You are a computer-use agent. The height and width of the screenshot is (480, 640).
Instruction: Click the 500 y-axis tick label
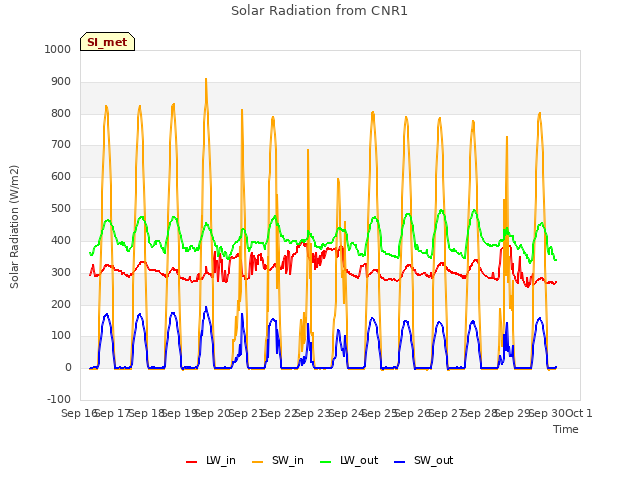[x=61, y=209]
